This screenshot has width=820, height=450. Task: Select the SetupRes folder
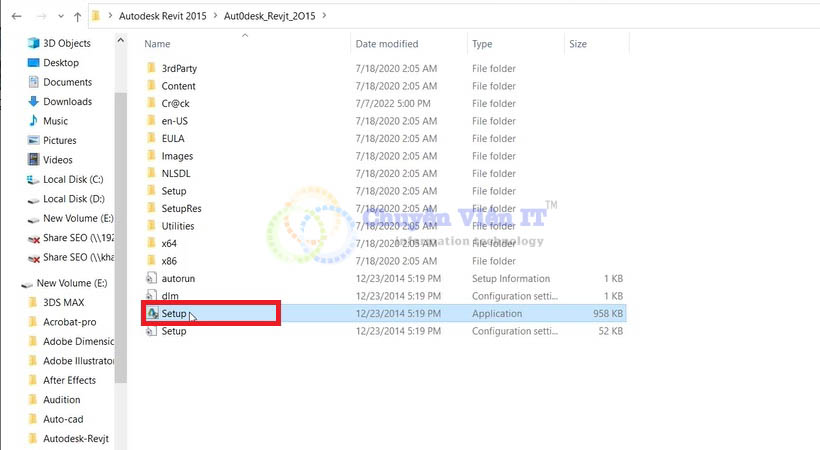[x=181, y=208]
